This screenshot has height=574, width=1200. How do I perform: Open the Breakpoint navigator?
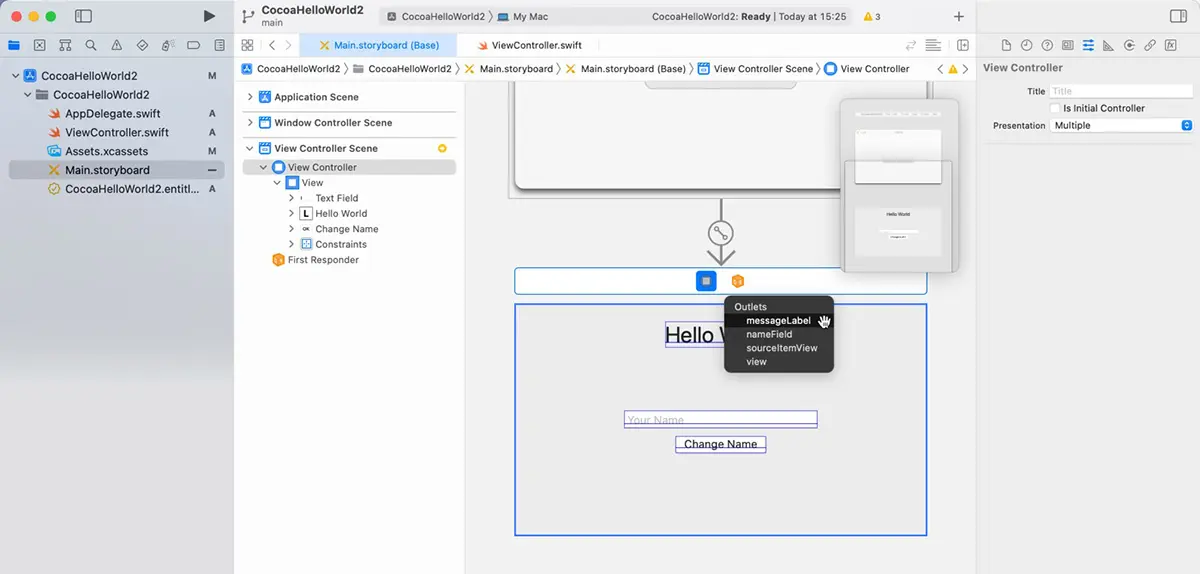pos(194,45)
